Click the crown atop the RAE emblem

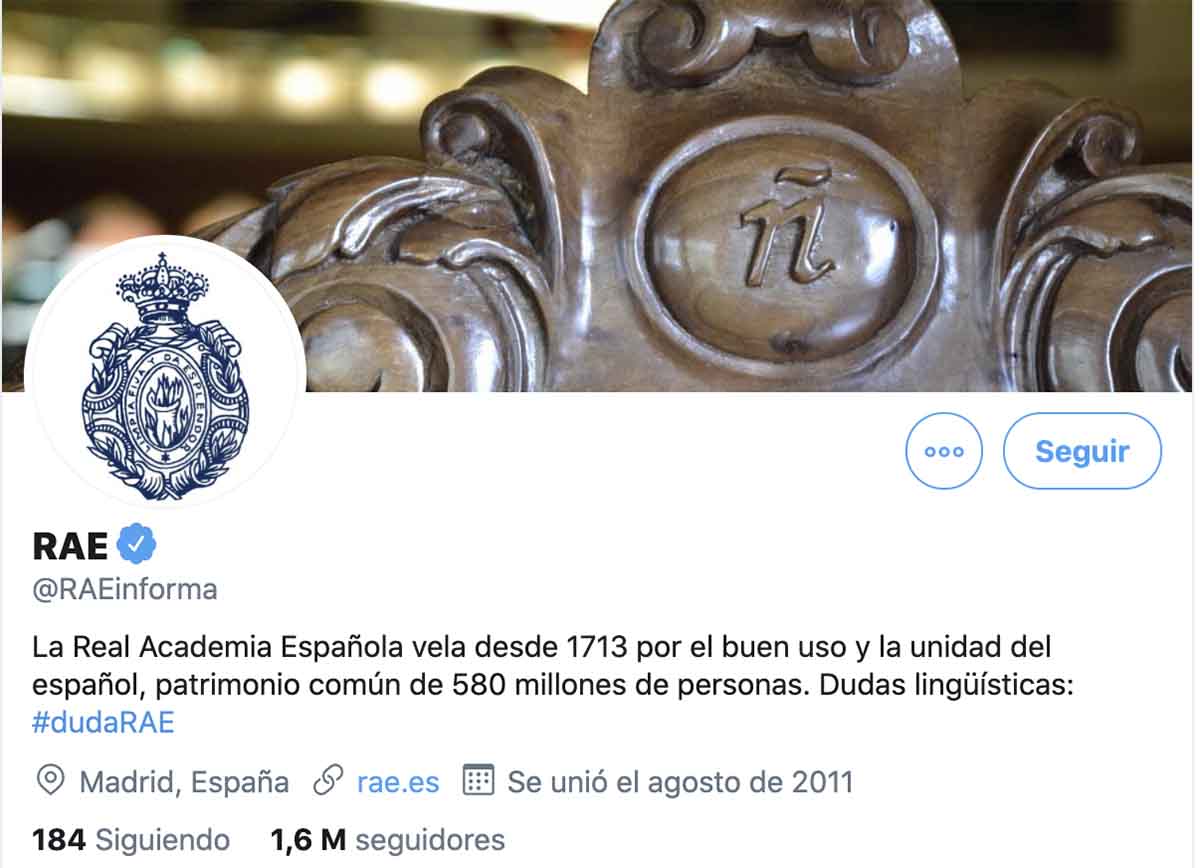[162, 289]
